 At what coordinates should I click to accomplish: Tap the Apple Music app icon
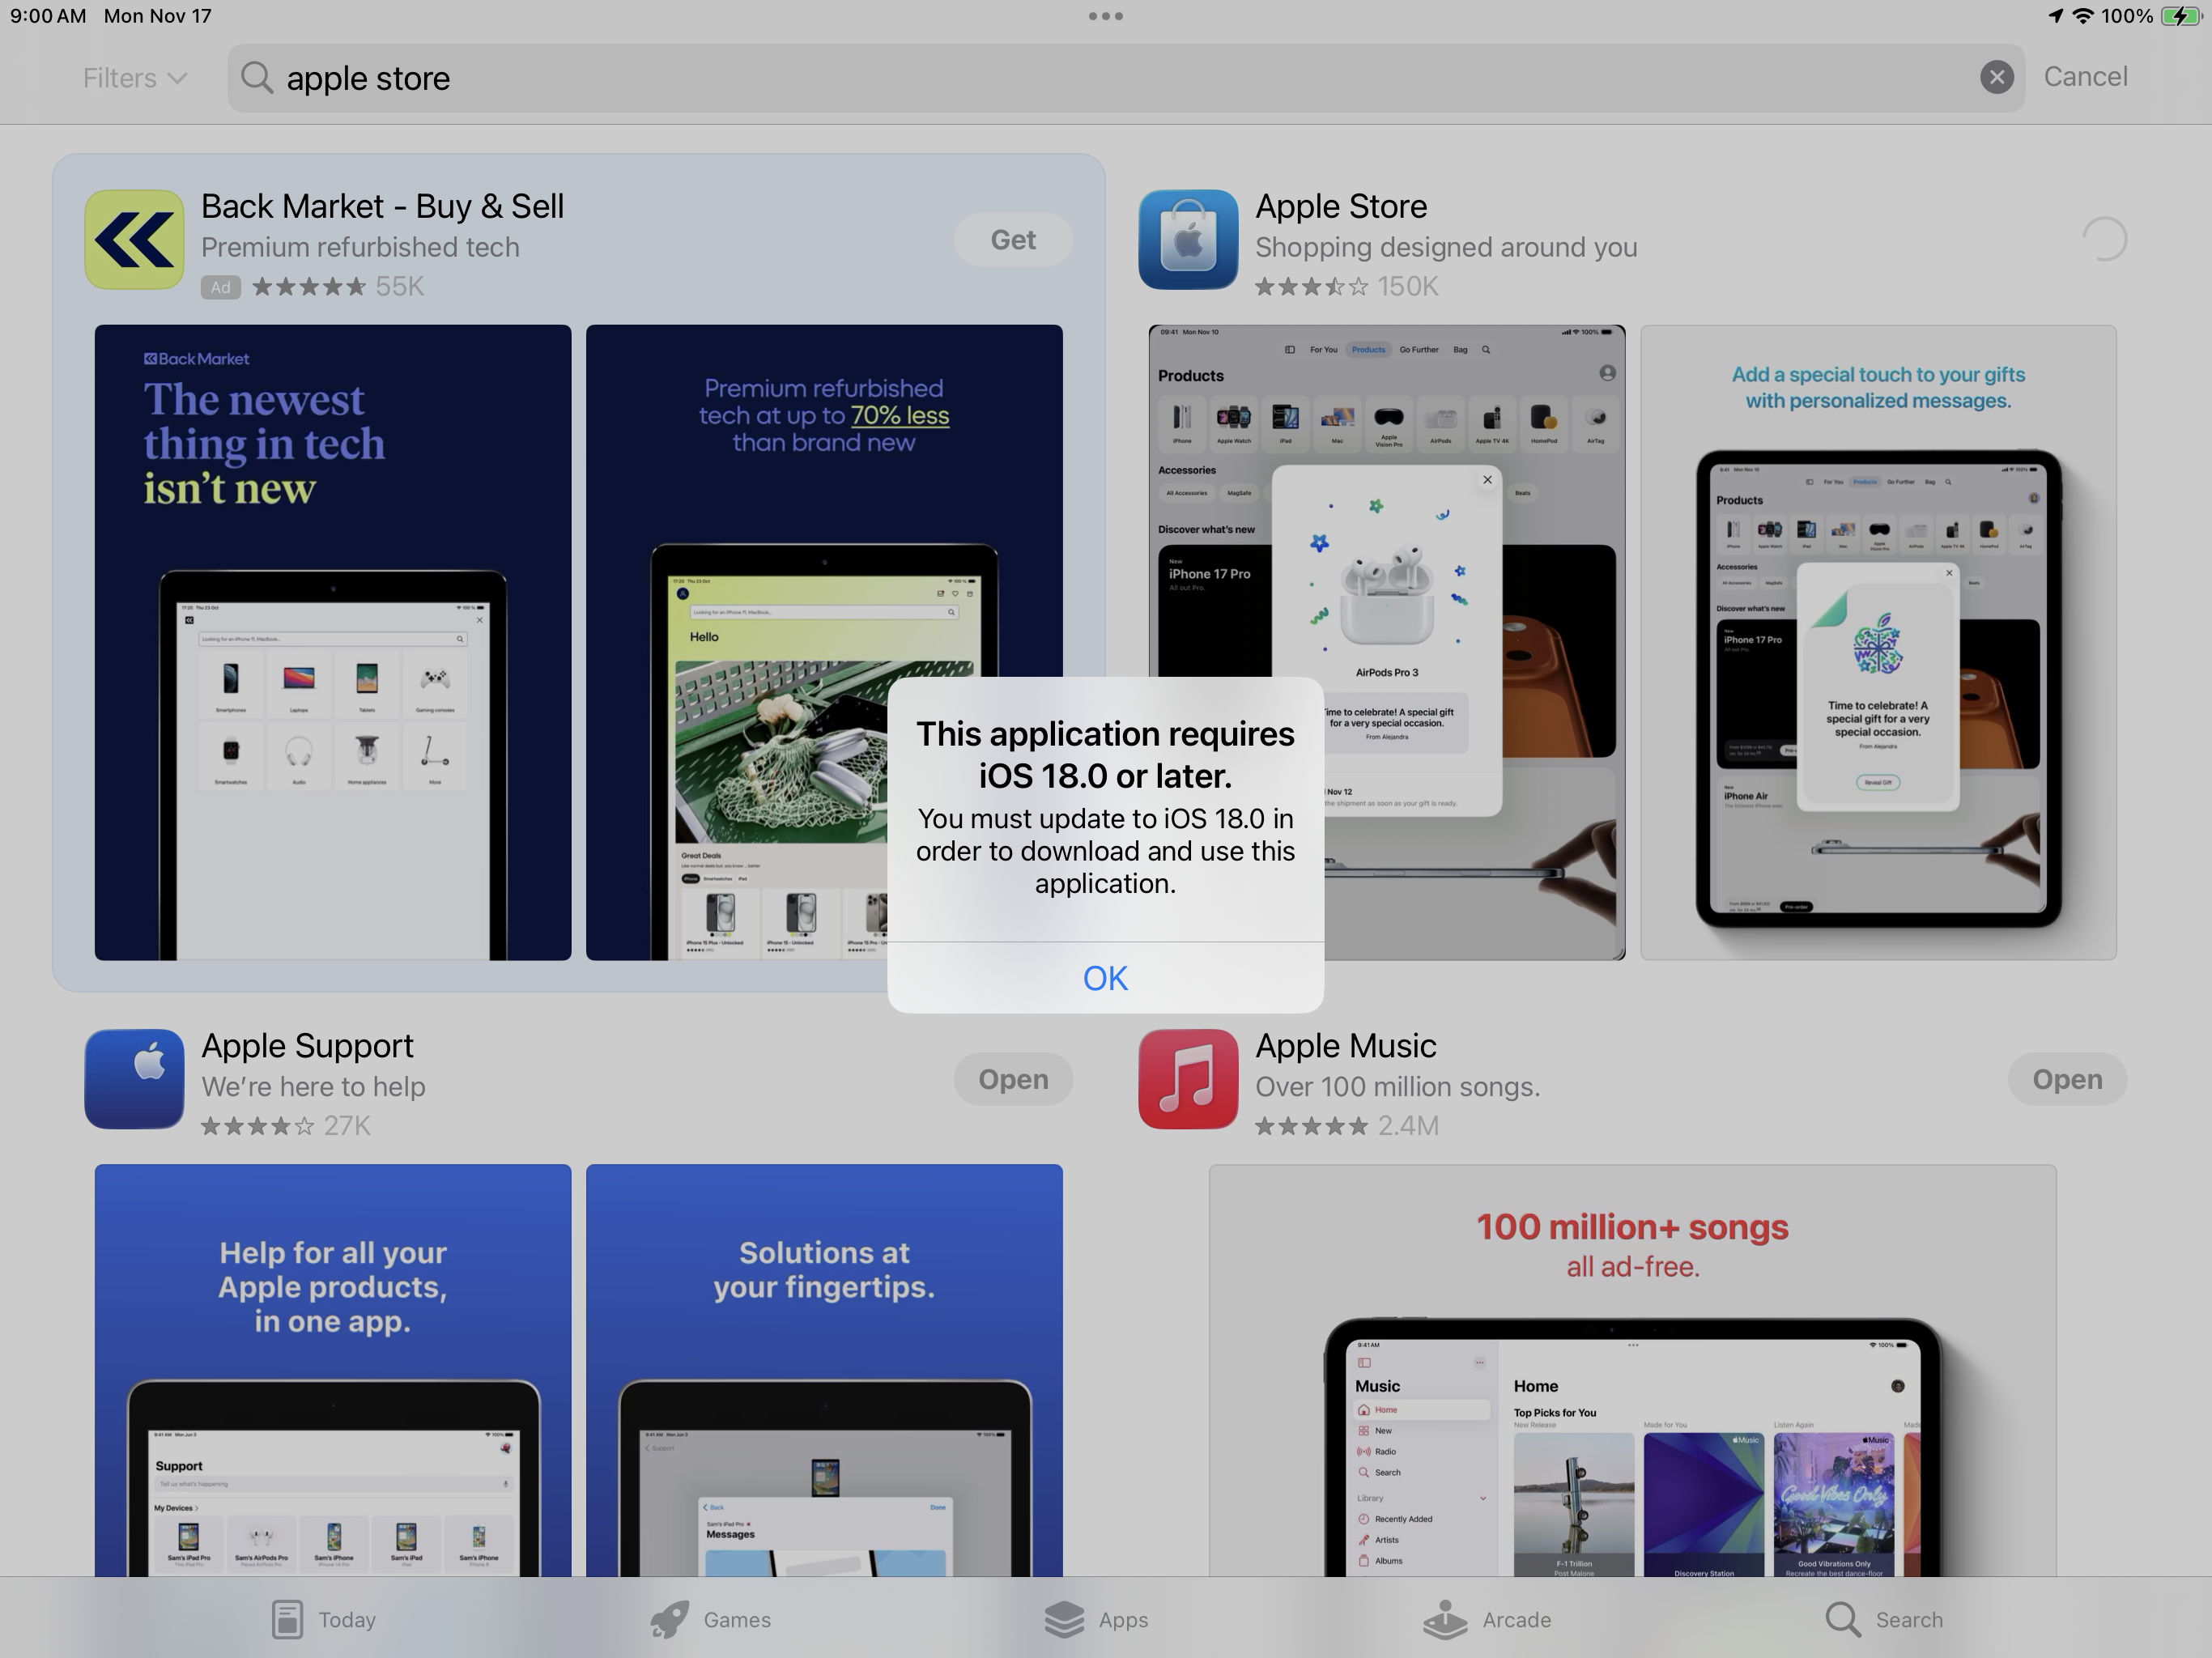1188,1079
